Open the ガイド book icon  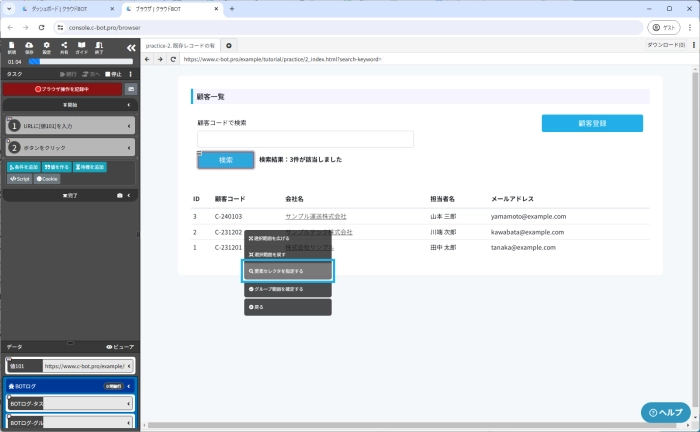pos(81,47)
